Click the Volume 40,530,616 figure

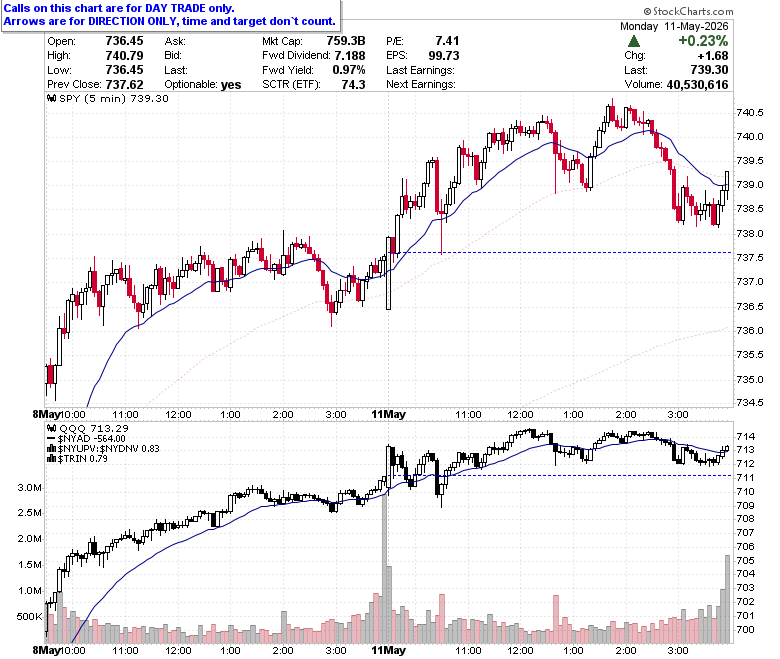coord(697,85)
